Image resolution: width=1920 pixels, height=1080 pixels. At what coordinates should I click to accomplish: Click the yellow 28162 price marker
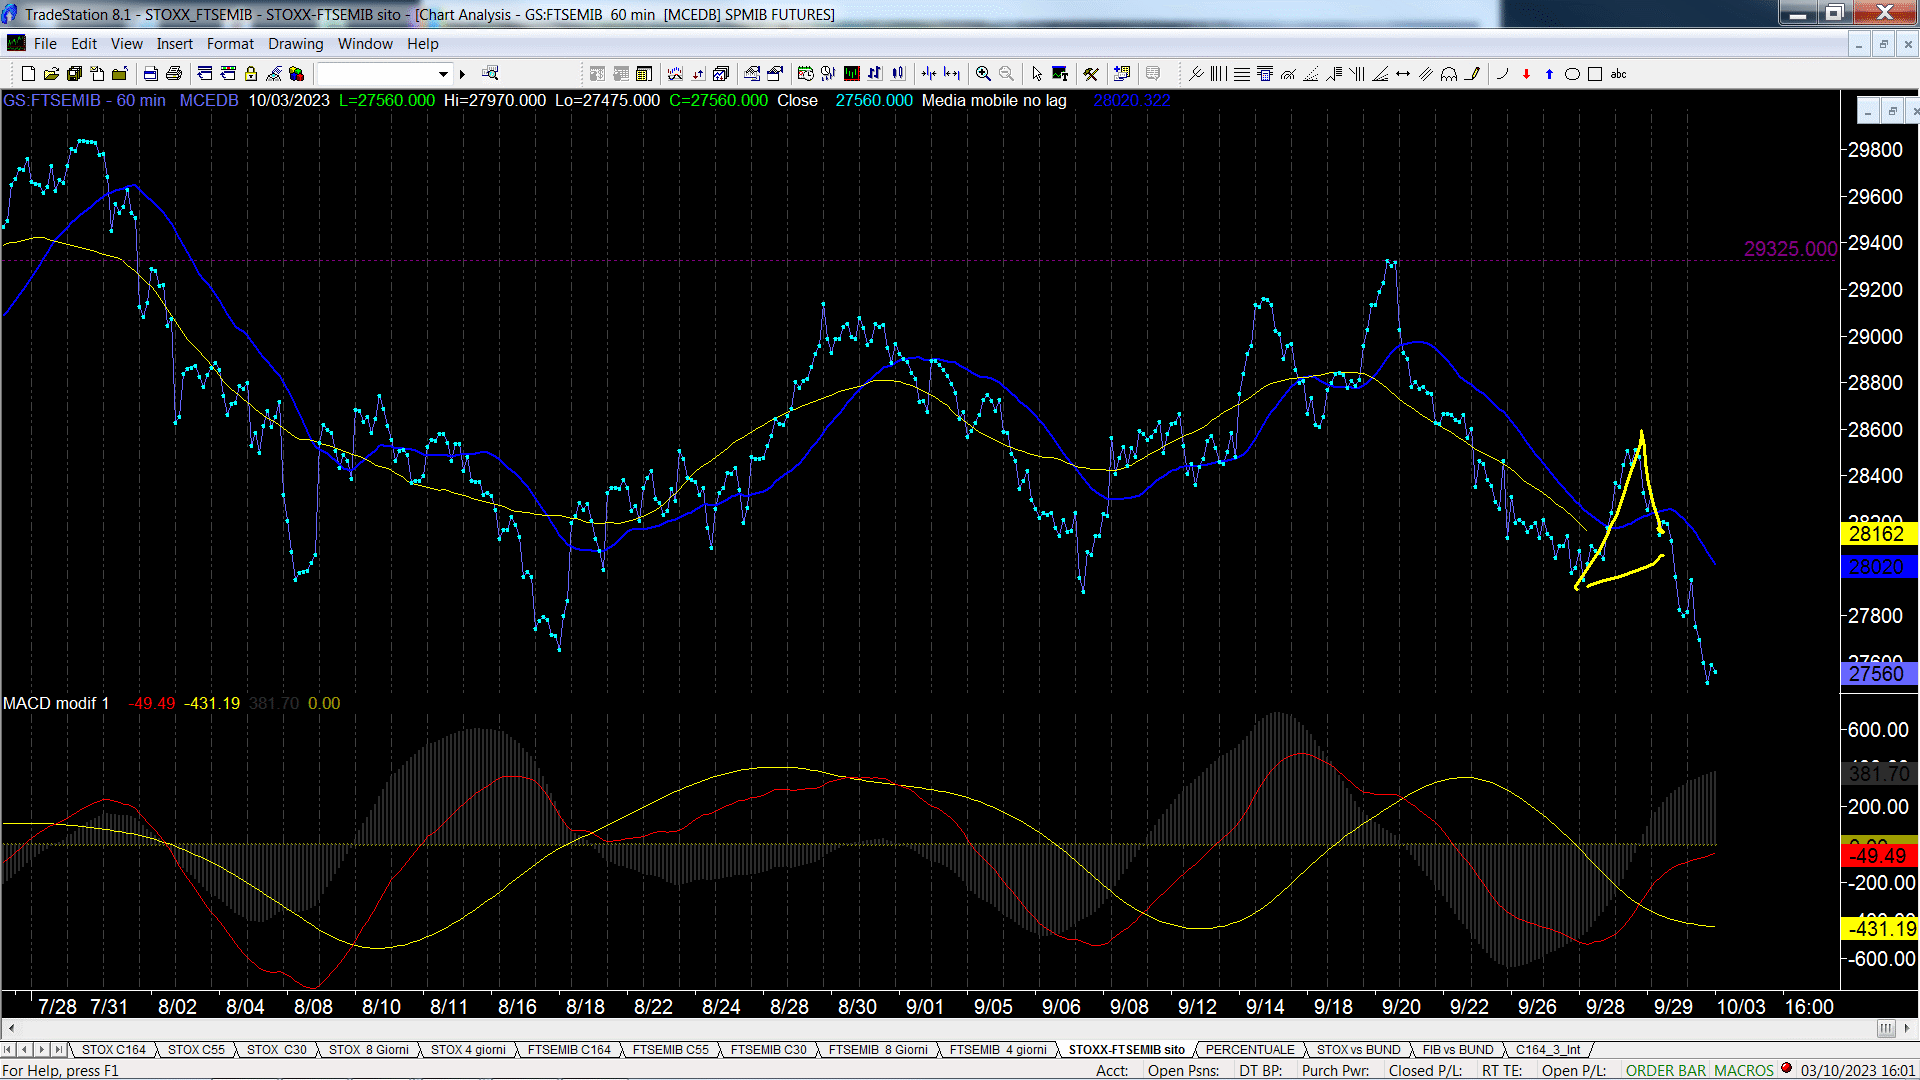click(x=1877, y=534)
